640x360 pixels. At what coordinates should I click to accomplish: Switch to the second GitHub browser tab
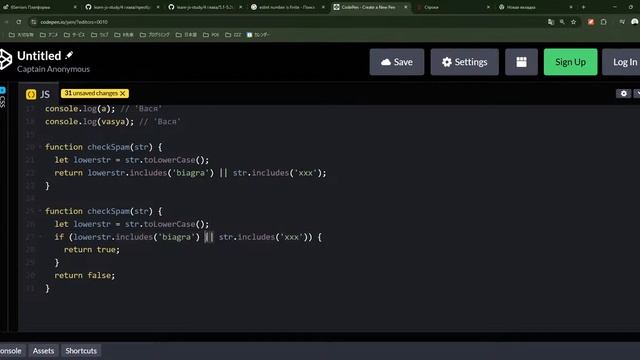[204, 7]
